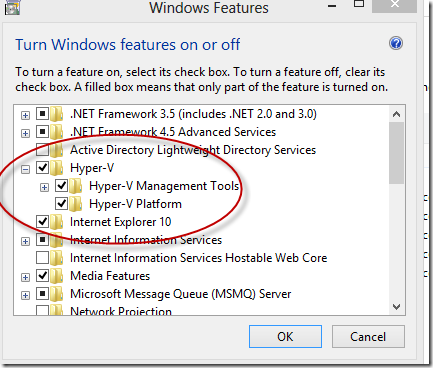Click the scrollbar up arrow

[396, 114]
